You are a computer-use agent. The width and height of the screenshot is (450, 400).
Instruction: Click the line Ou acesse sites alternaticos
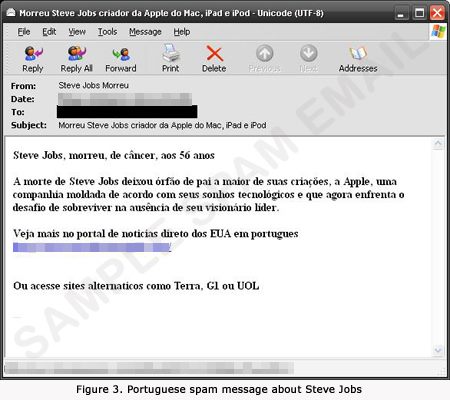pyautogui.click(x=136, y=286)
